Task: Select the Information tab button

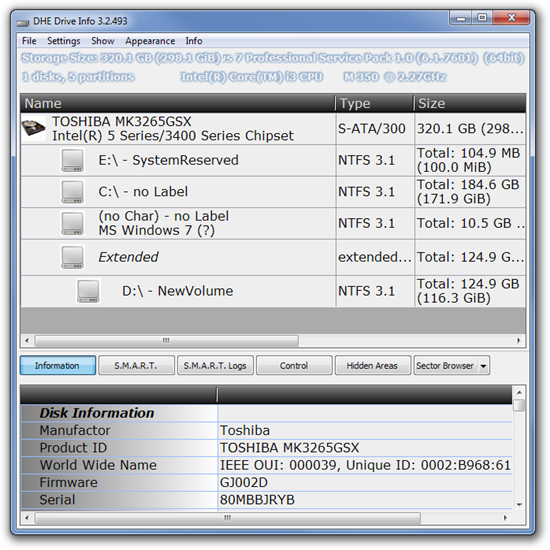Action: click(58, 365)
